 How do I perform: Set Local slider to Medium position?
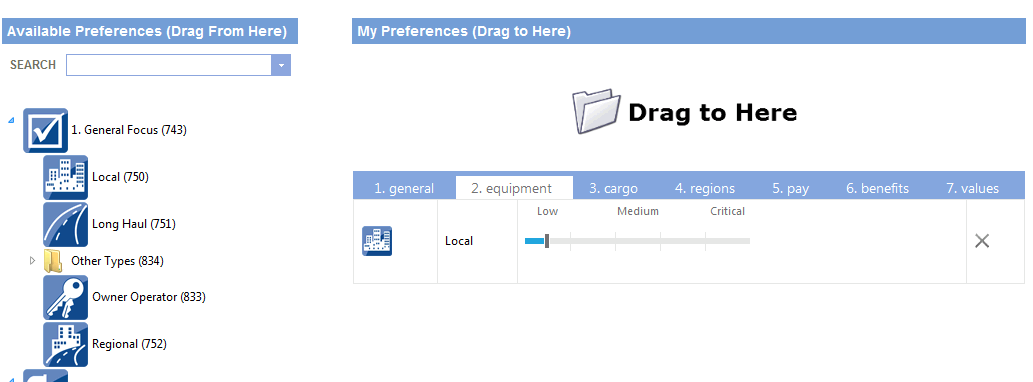click(638, 241)
